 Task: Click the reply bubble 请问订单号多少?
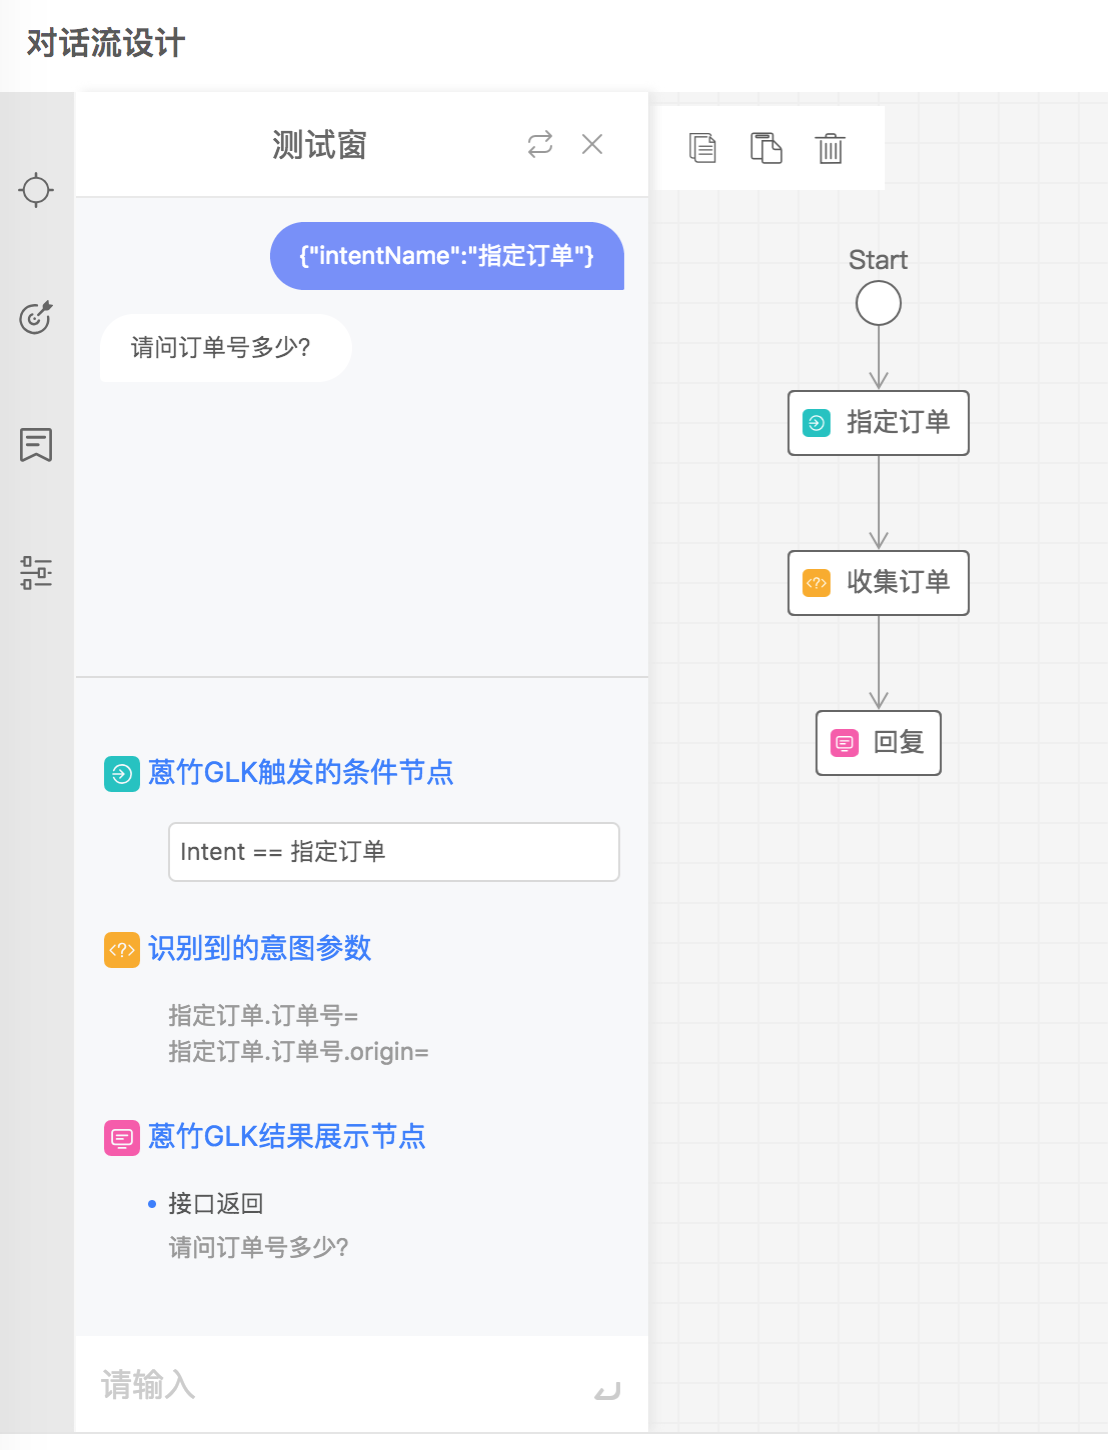tap(226, 348)
